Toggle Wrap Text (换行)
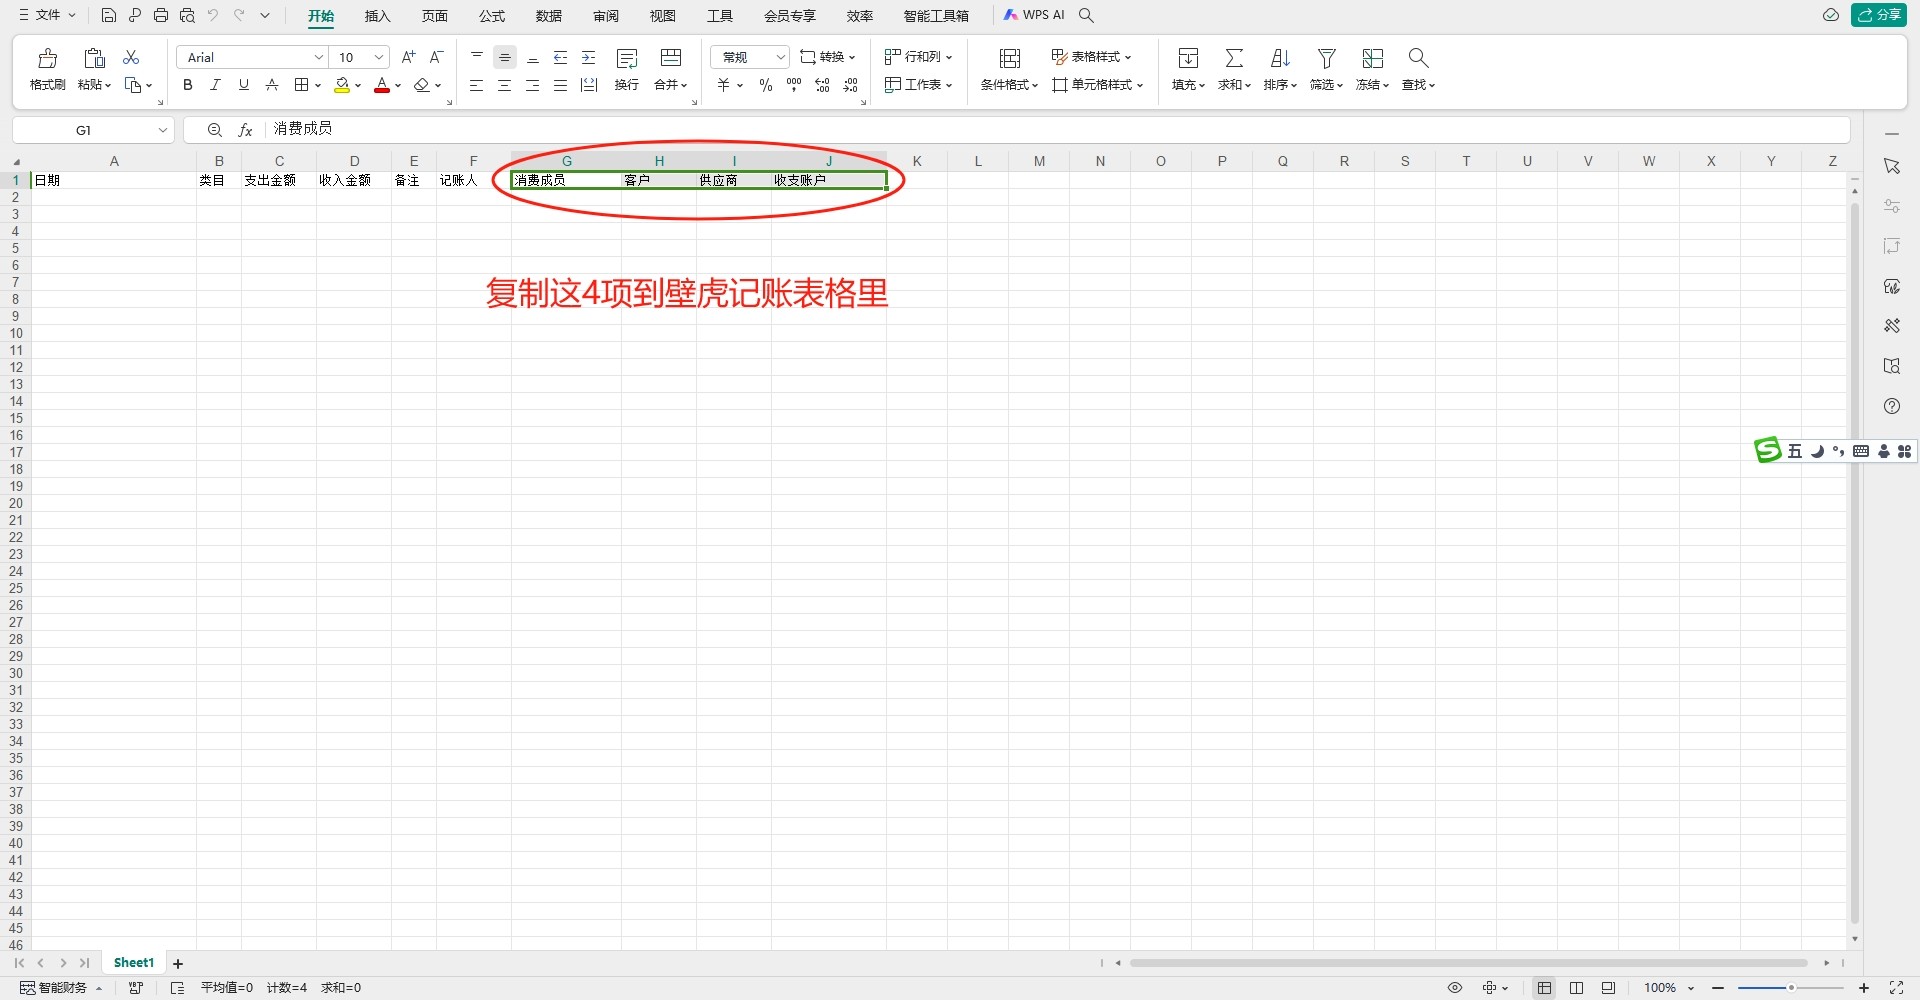This screenshot has width=1920, height=1000. click(627, 59)
